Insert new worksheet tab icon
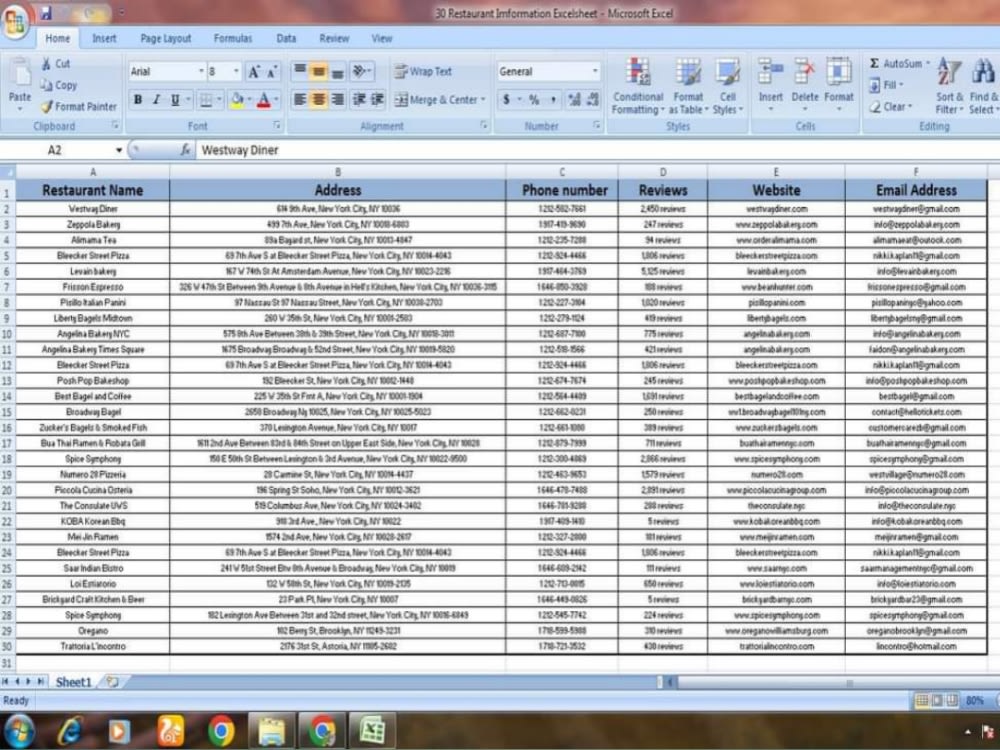Viewport: 1000px width, 750px height. pos(112,682)
